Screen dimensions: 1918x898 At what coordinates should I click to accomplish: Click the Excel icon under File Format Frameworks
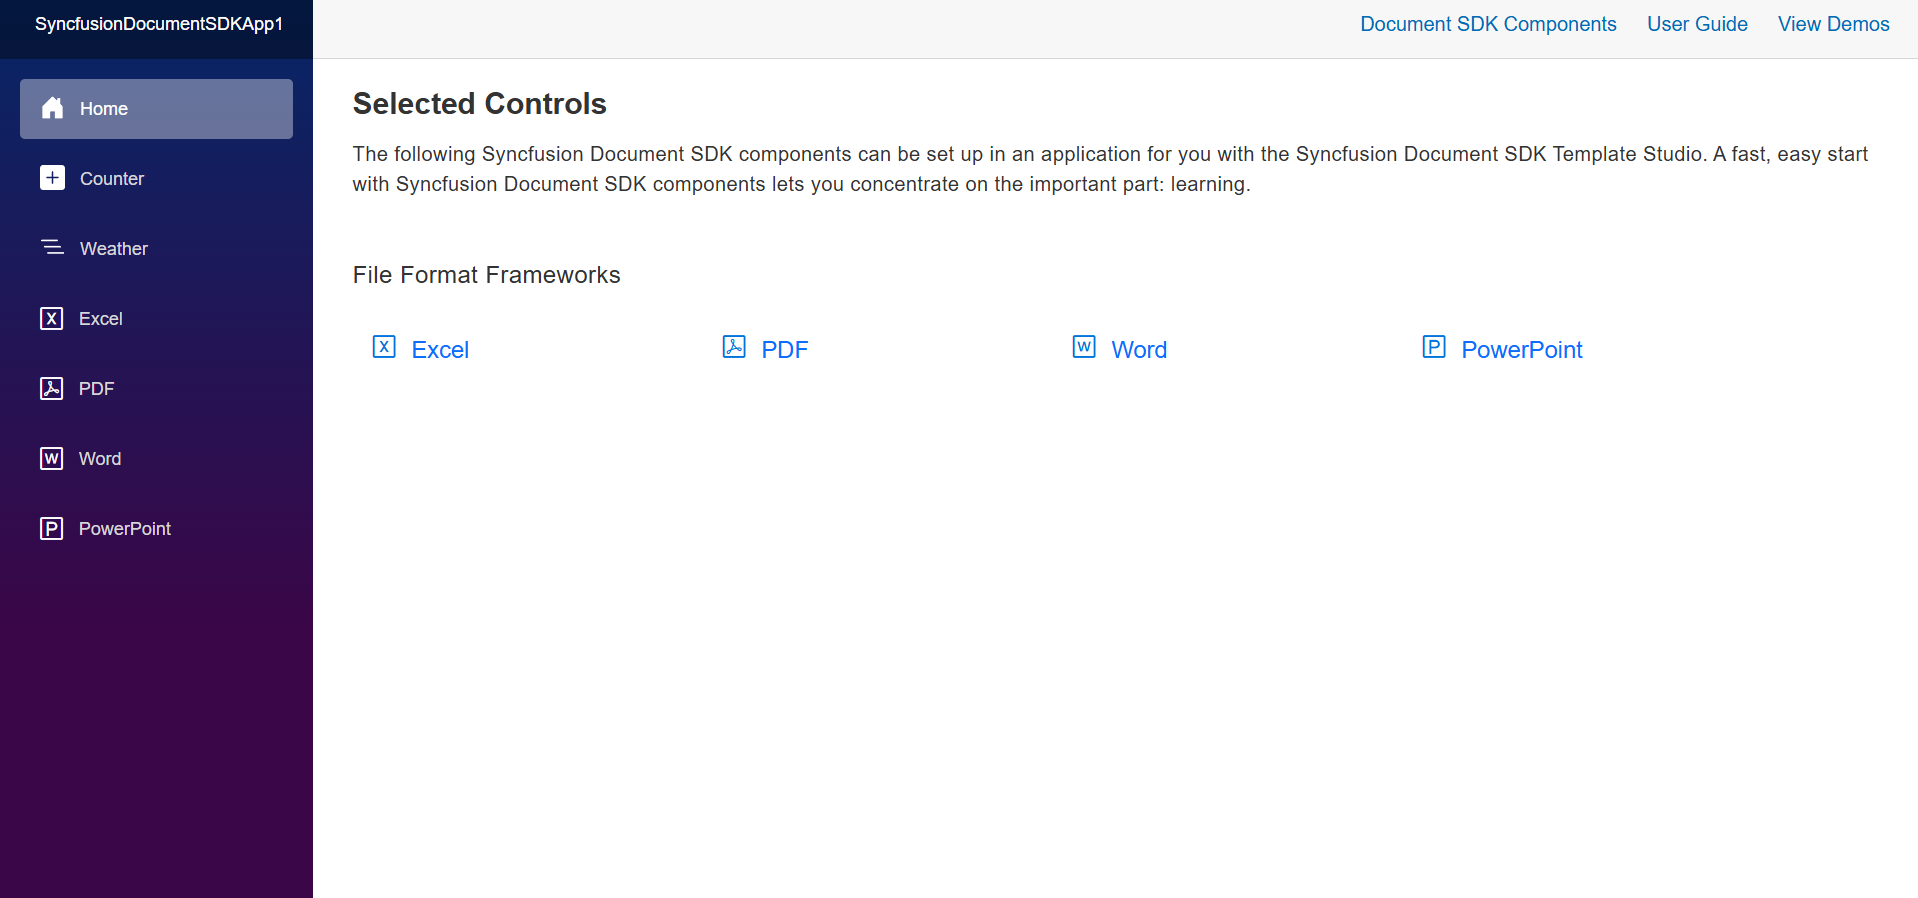pyautogui.click(x=384, y=346)
